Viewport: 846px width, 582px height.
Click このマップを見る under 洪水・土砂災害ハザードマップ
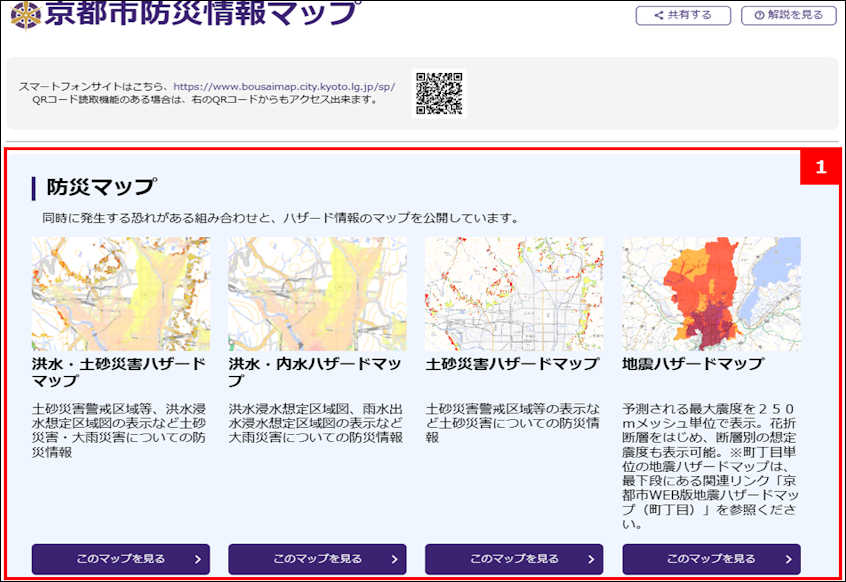[x=121, y=559]
